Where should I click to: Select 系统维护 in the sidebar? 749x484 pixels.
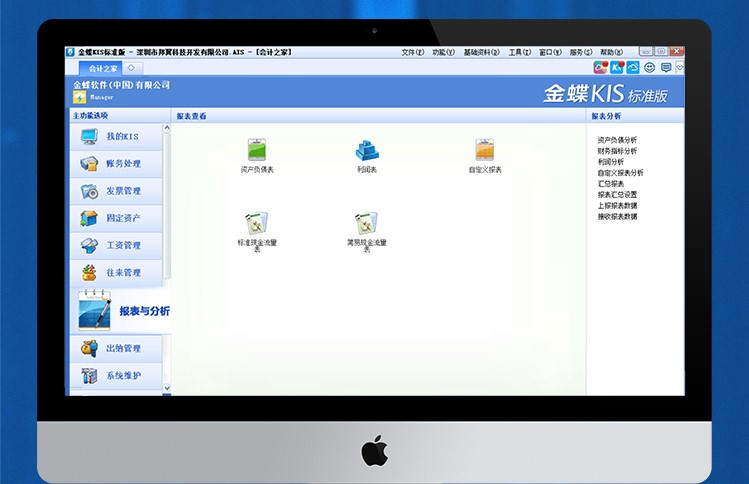point(116,376)
